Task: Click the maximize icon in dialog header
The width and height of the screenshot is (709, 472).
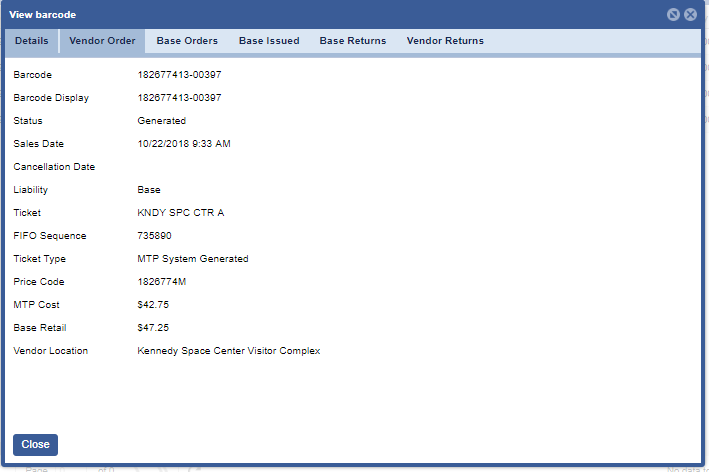Action: (673, 15)
